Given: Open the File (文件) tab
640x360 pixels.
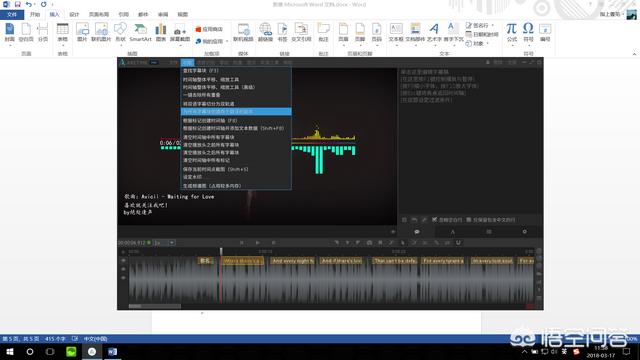Looking at the screenshot, I should pyautogui.click(x=12, y=14).
